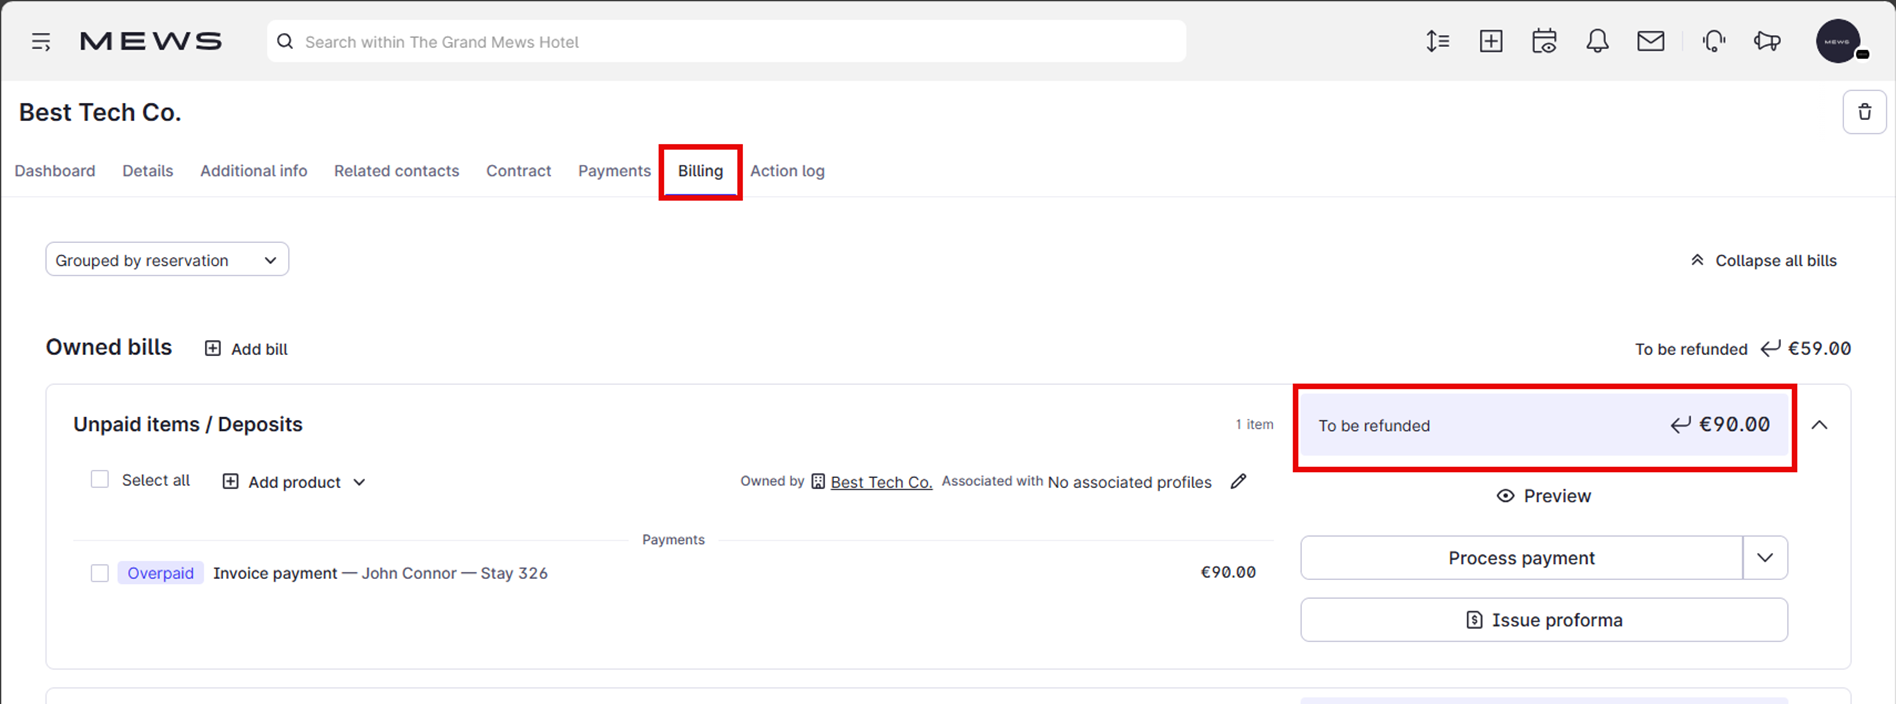Click the Process payment button
Screen dimensions: 1896x704
point(1521,558)
